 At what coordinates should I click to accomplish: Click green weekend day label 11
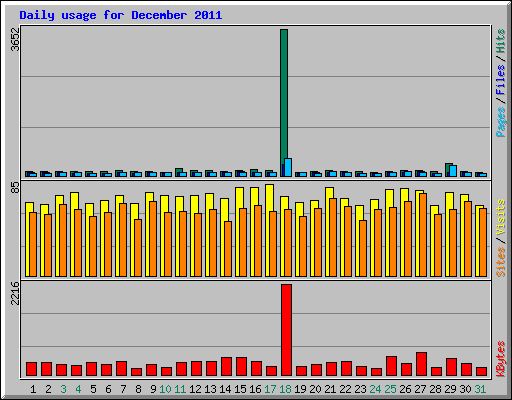(x=180, y=389)
